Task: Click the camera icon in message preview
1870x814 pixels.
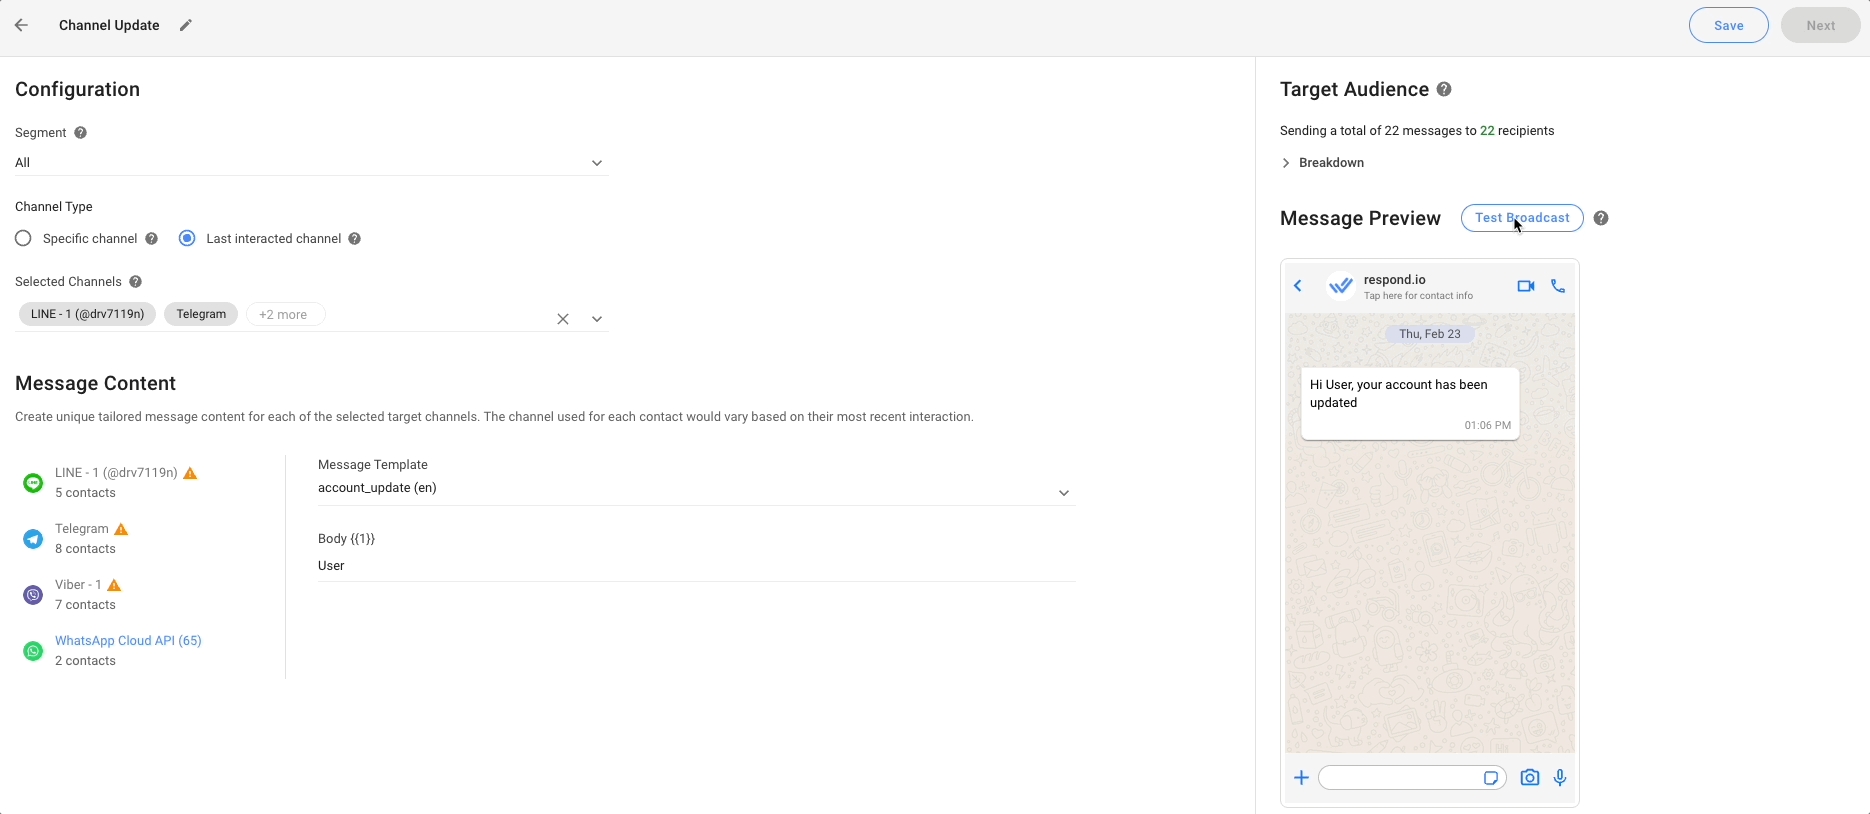Action: (1529, 778)
